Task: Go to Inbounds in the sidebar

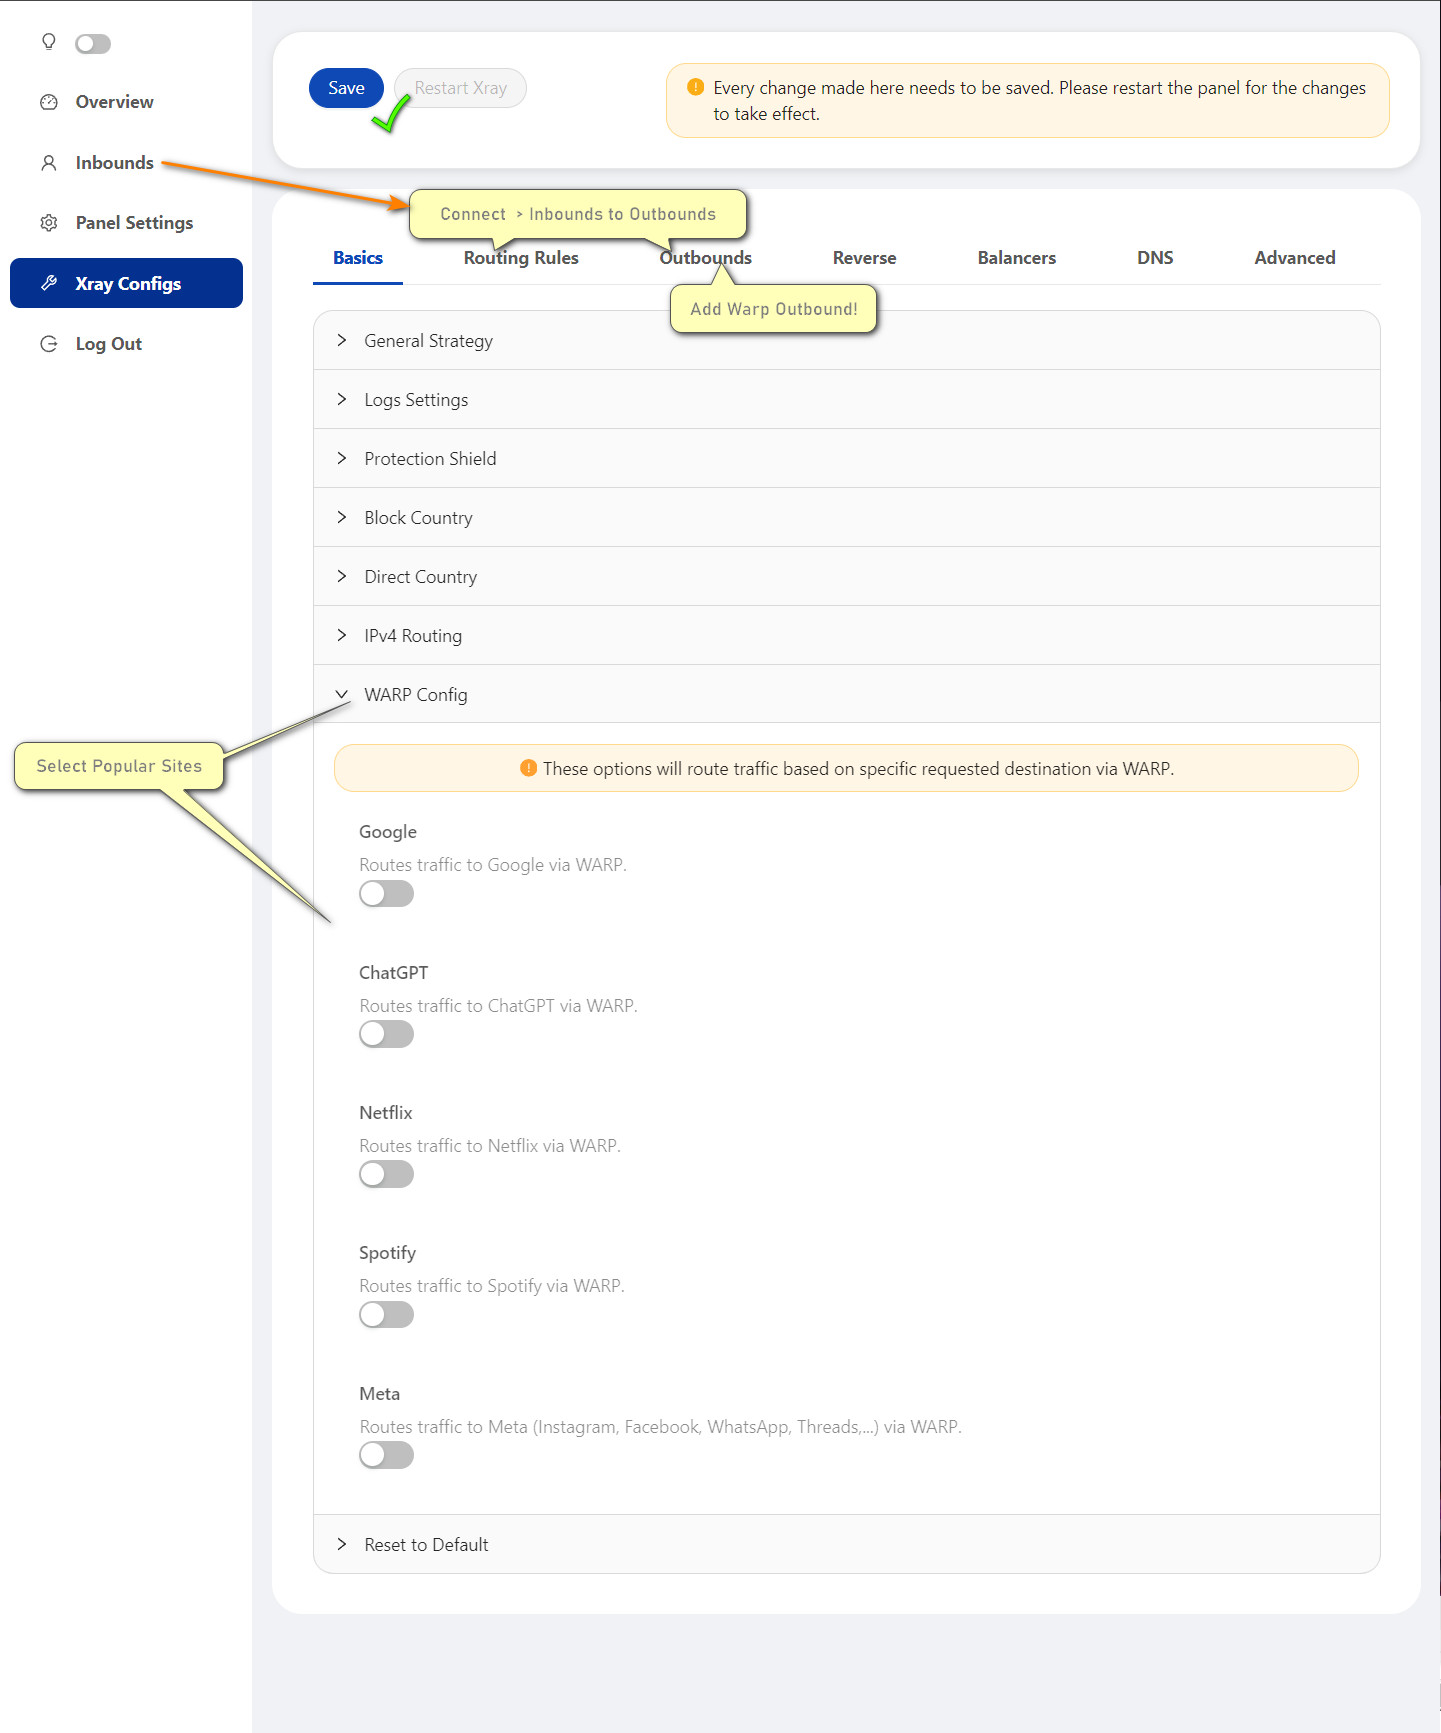Action: click(126, 163)
